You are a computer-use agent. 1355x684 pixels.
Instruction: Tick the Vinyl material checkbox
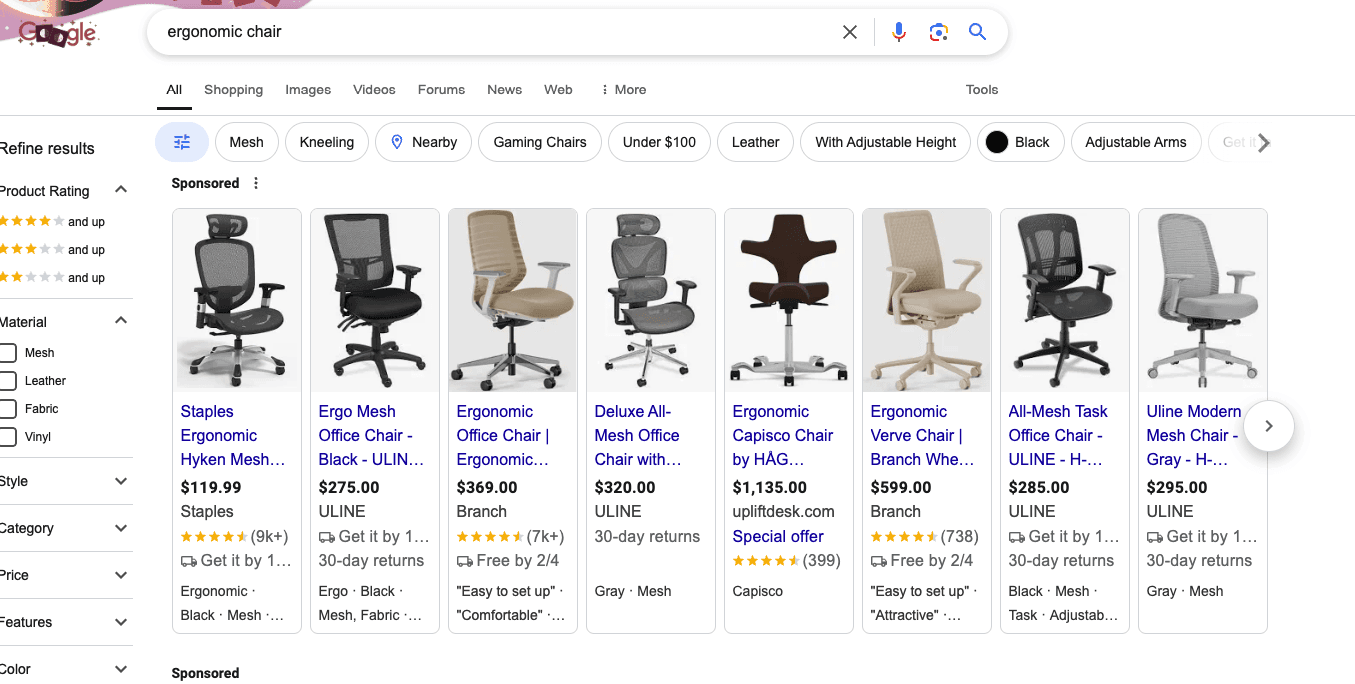click(8, 437)
